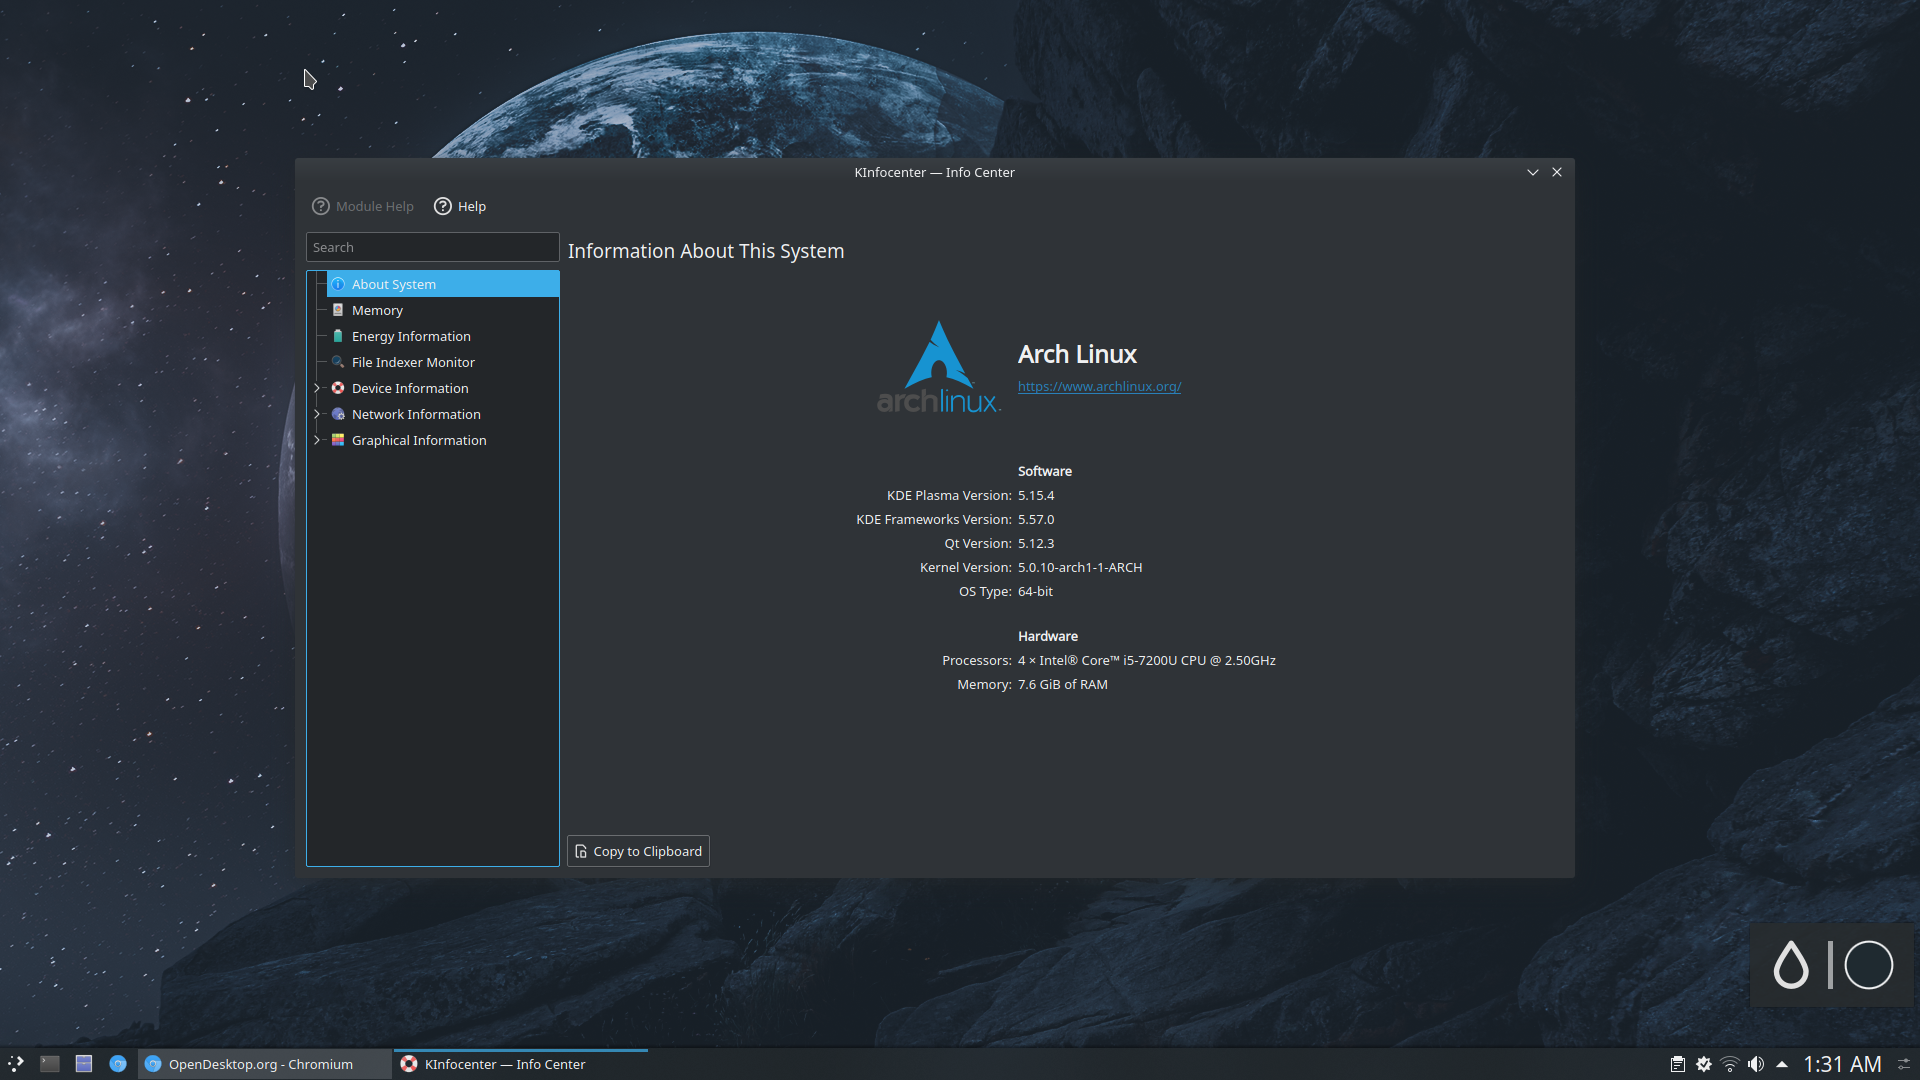Click the Processors i5-7200U value text
This screenshot has width=1920, height=1080.
[1147, 660]
